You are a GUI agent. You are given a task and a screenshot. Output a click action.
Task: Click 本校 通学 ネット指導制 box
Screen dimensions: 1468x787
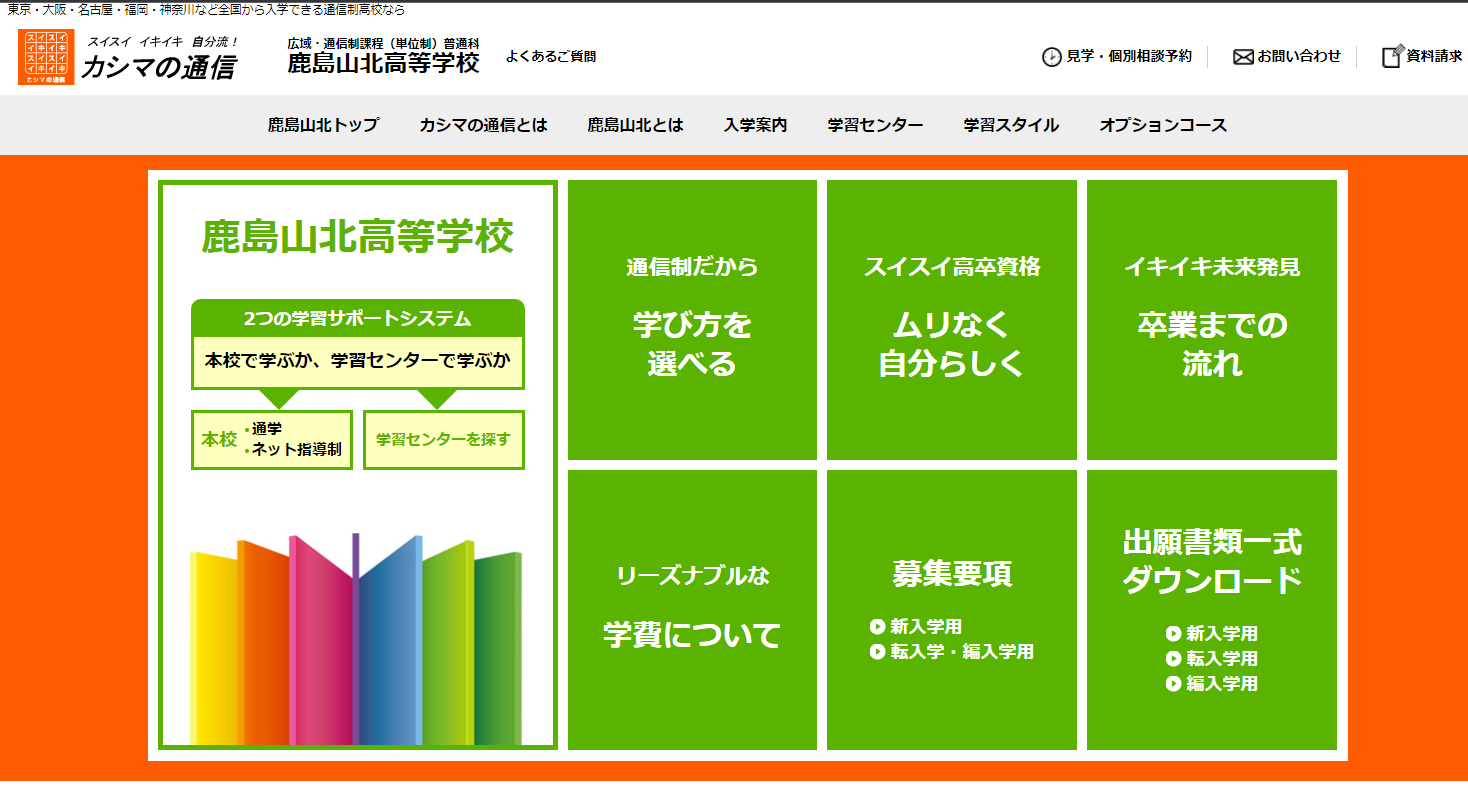(272, 440)
